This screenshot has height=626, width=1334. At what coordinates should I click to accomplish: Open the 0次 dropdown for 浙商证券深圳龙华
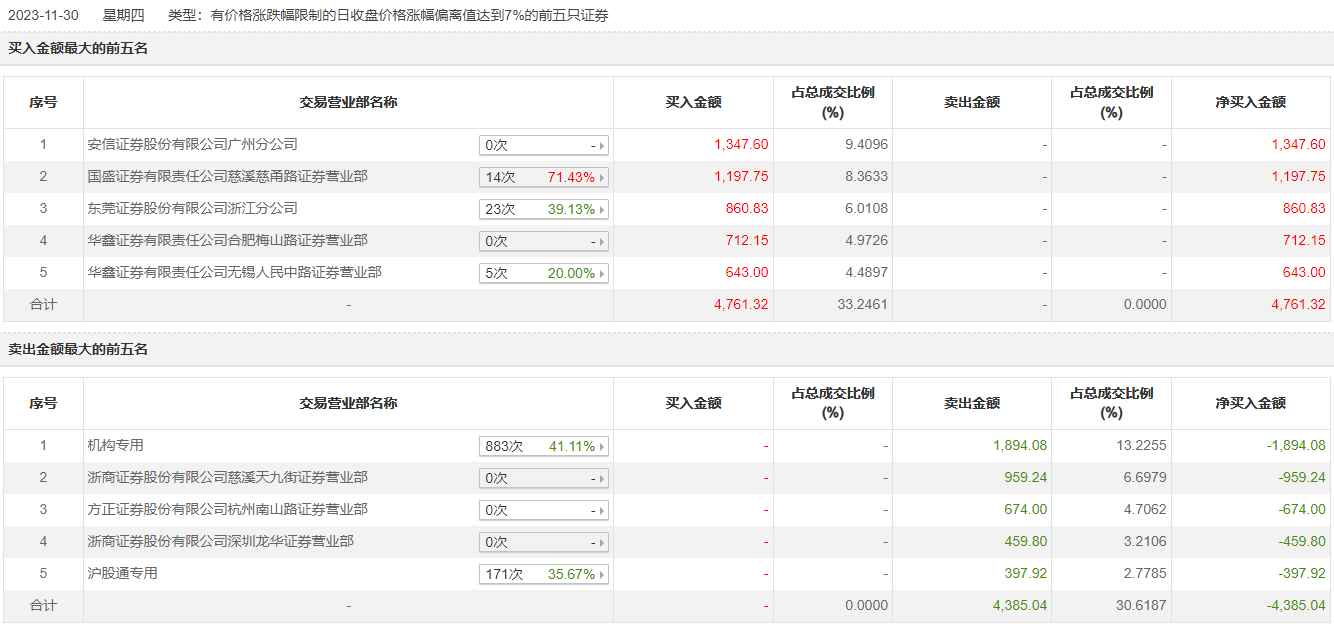544,543
